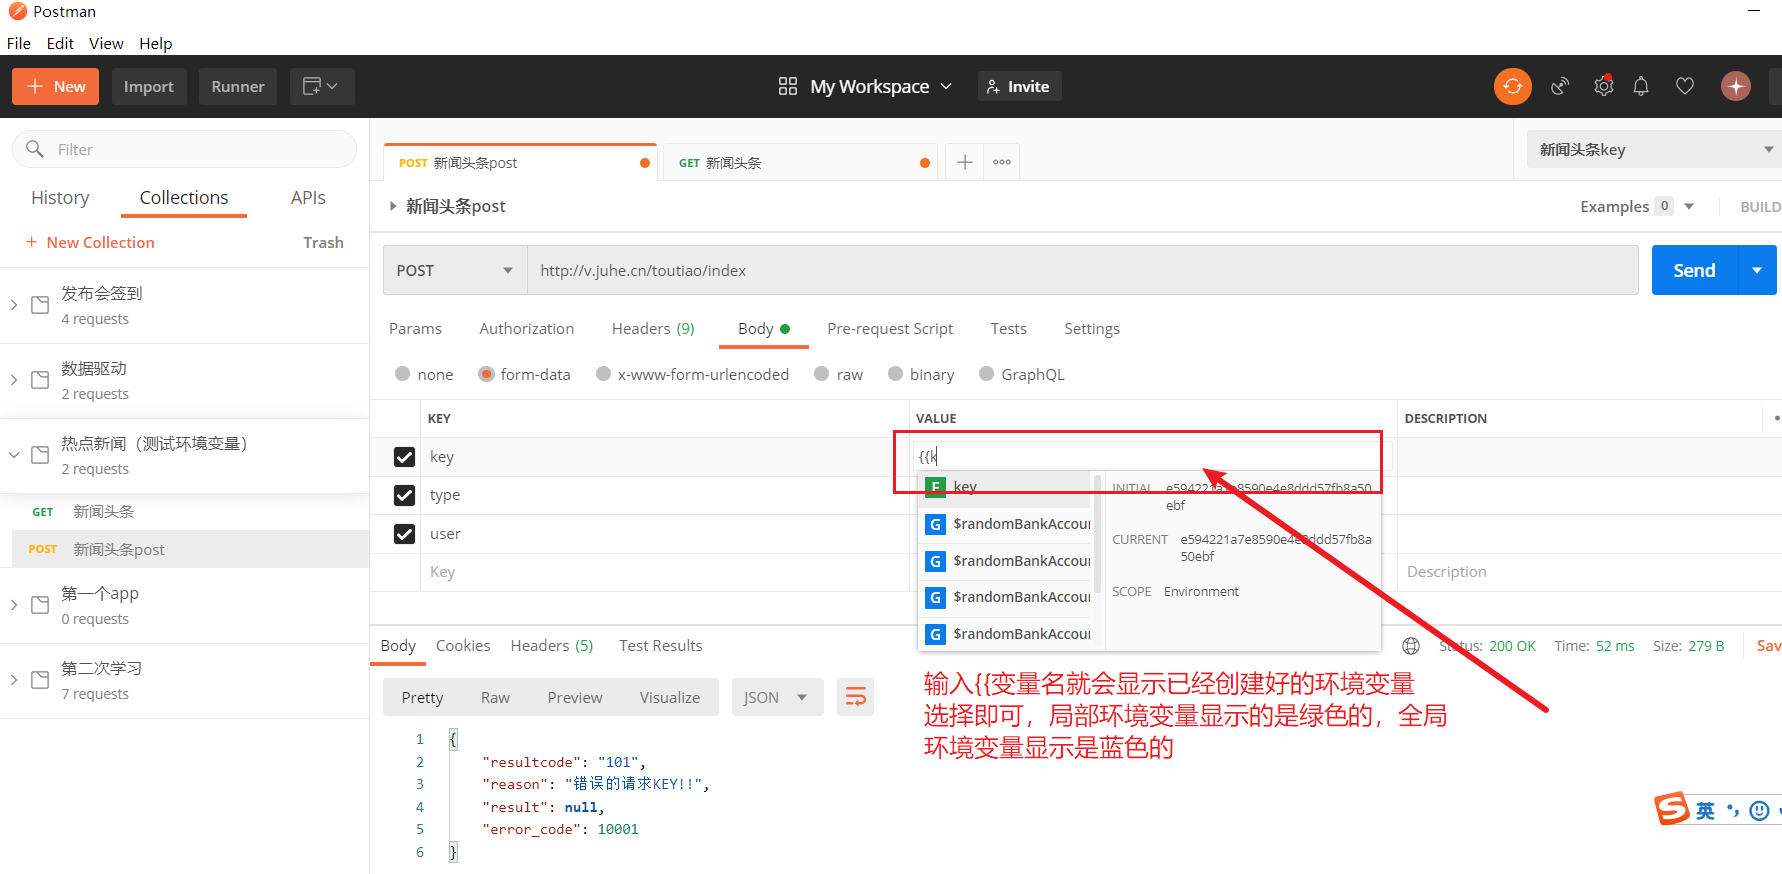1782x874 pixels.
Task: Click the 发布会签到 collection folder icon
Action: click(40, 305)
